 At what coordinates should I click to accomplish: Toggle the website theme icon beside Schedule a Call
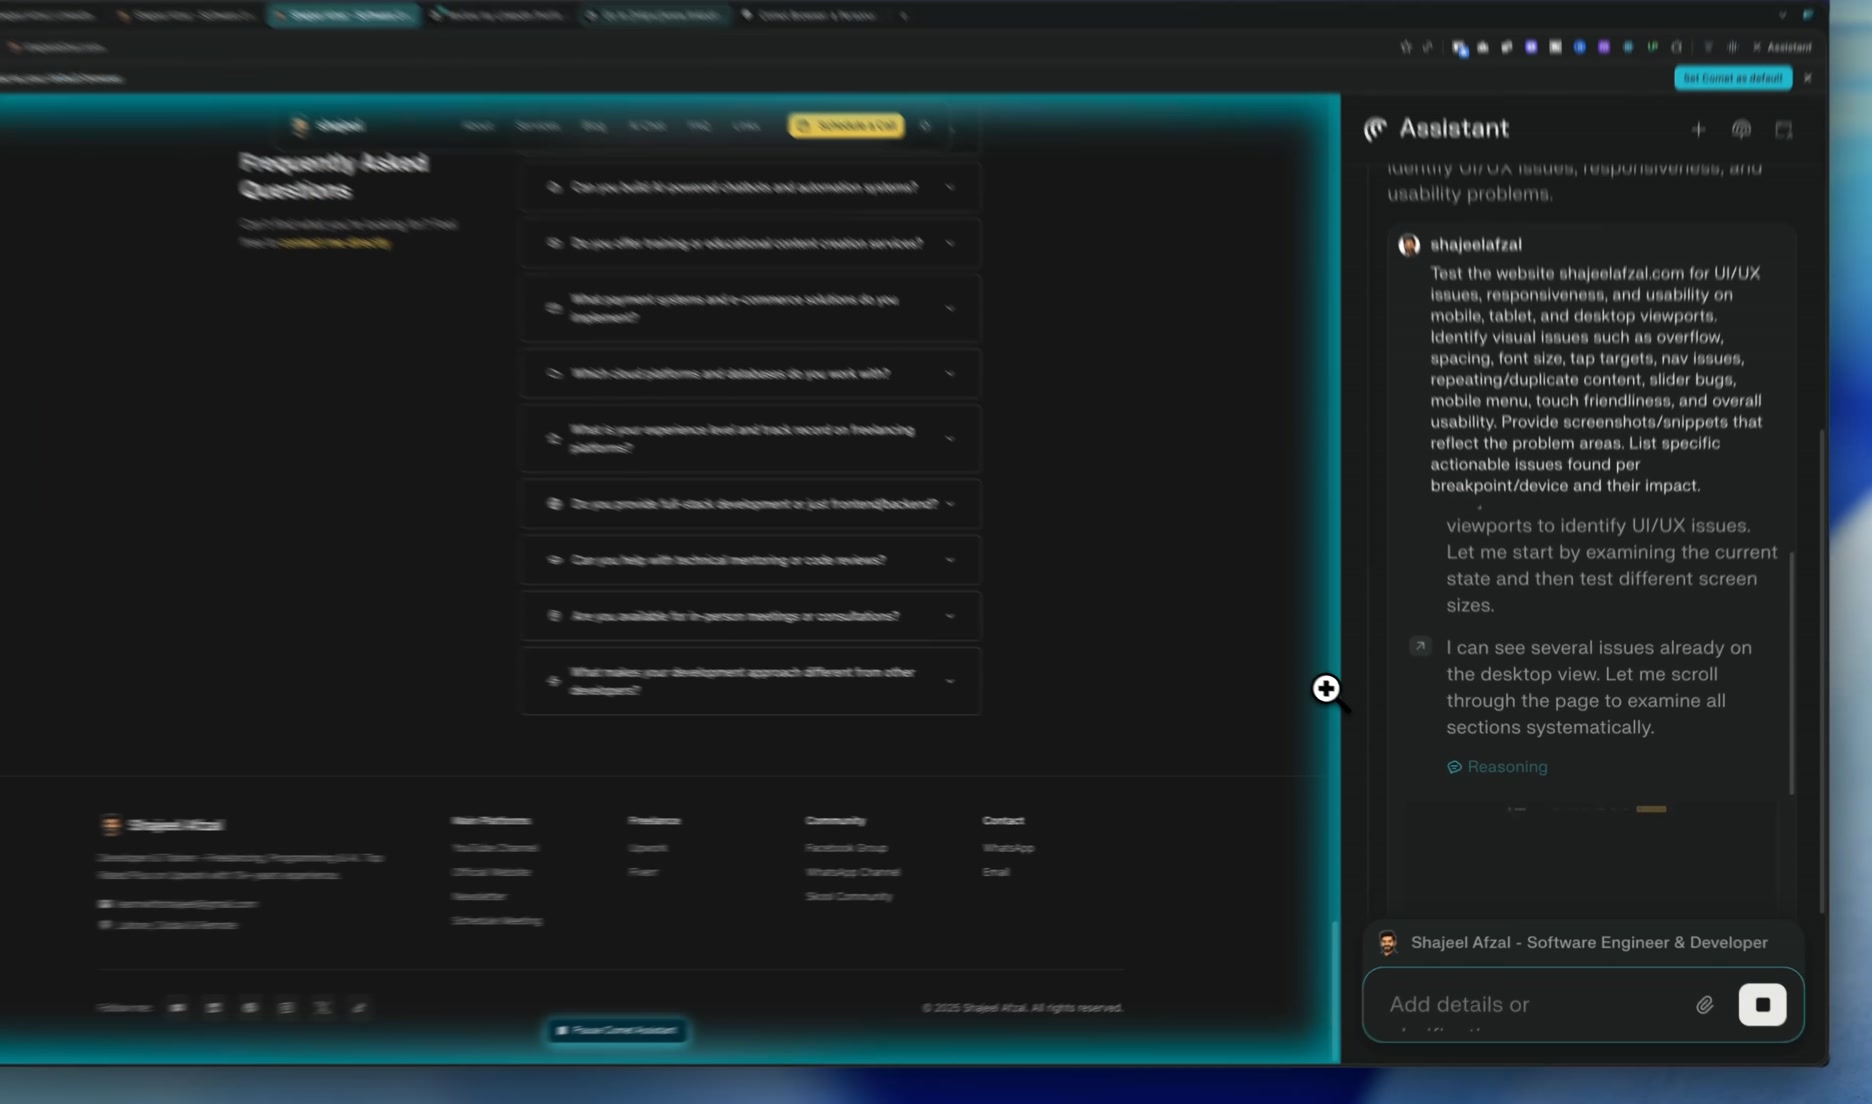click(925, 126)
